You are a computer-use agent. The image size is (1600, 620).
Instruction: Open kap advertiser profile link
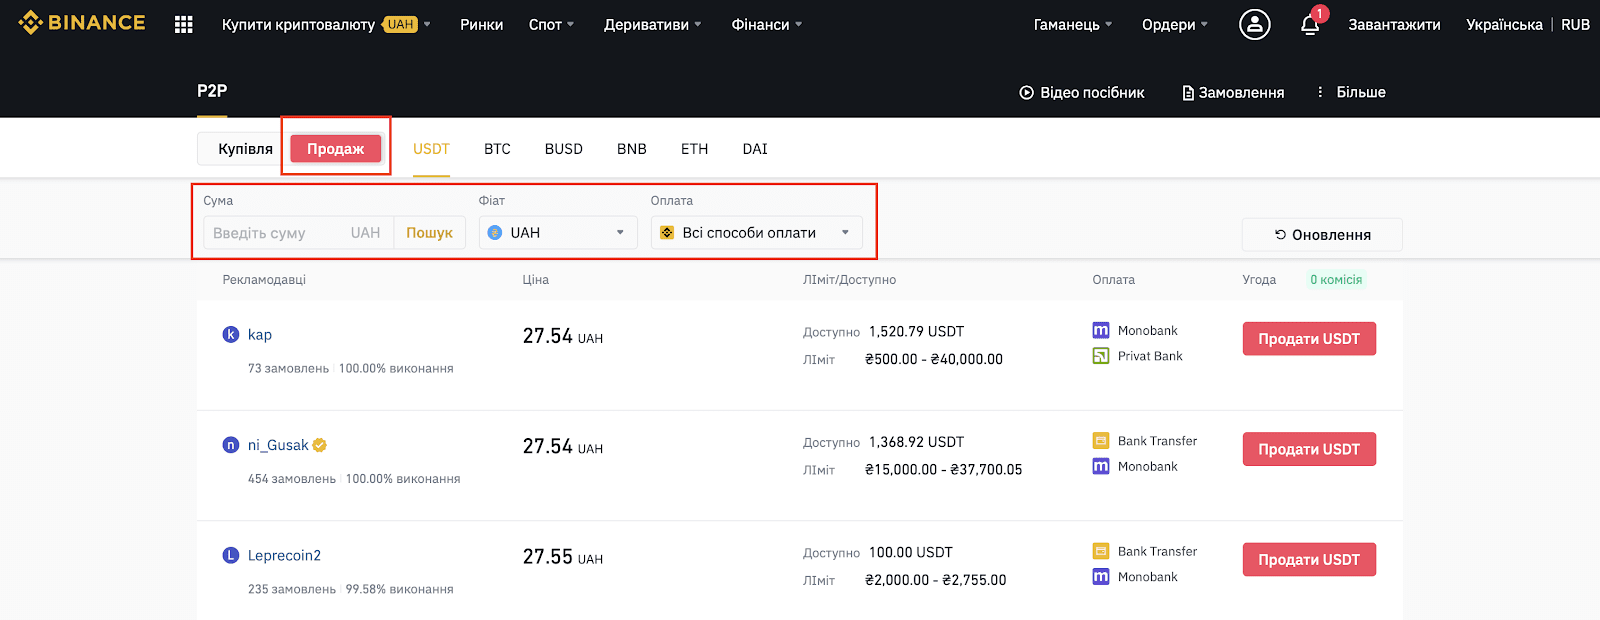(260, 335)
